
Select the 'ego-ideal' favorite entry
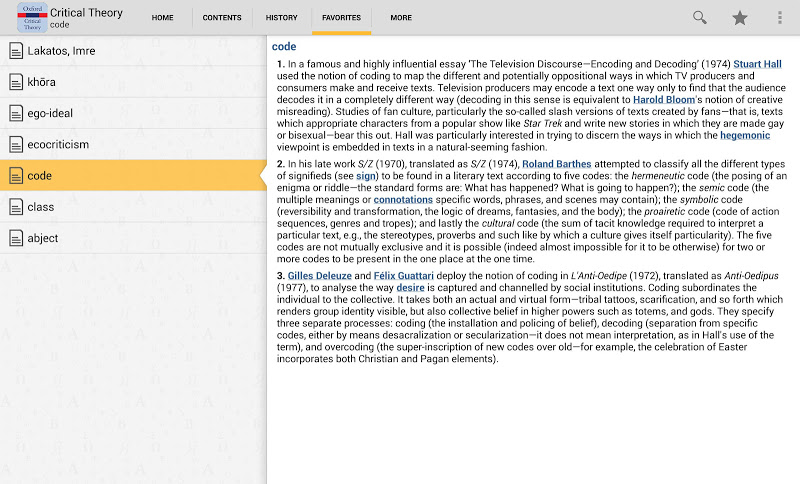coord(133,113)
